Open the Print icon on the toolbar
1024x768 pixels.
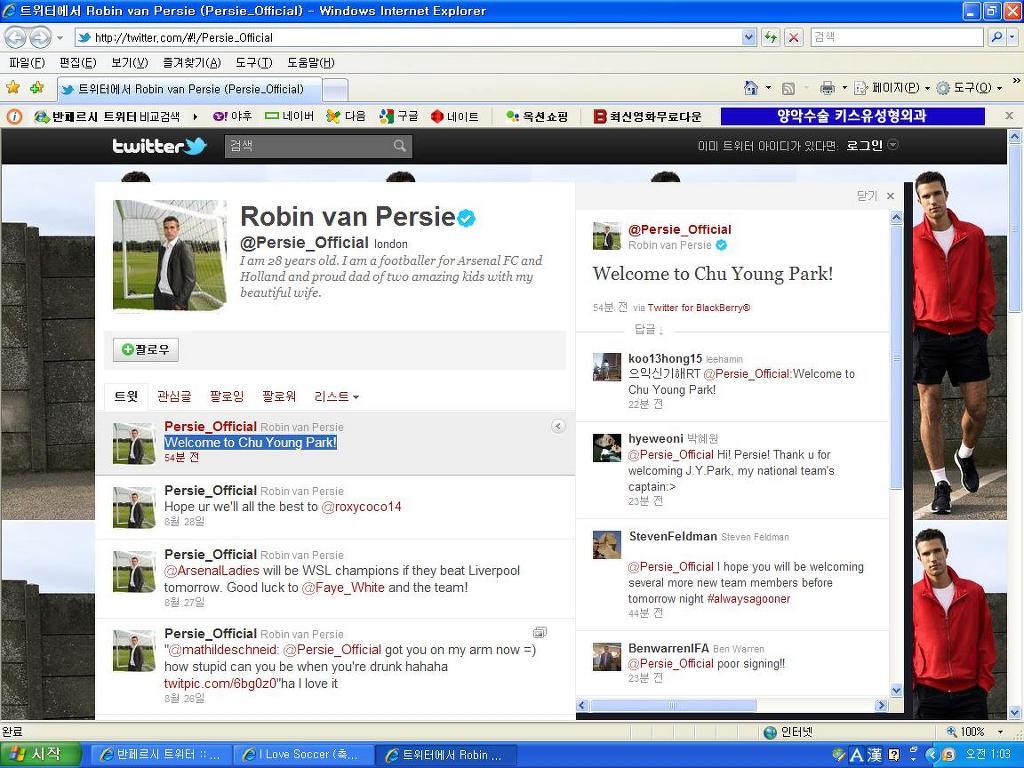[x=826, y=88]
